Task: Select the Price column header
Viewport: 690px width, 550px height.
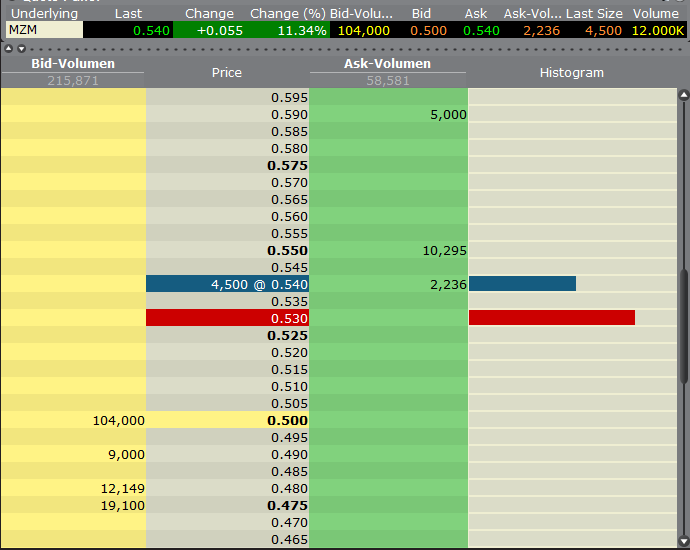Action: click(x=227, y=73)
